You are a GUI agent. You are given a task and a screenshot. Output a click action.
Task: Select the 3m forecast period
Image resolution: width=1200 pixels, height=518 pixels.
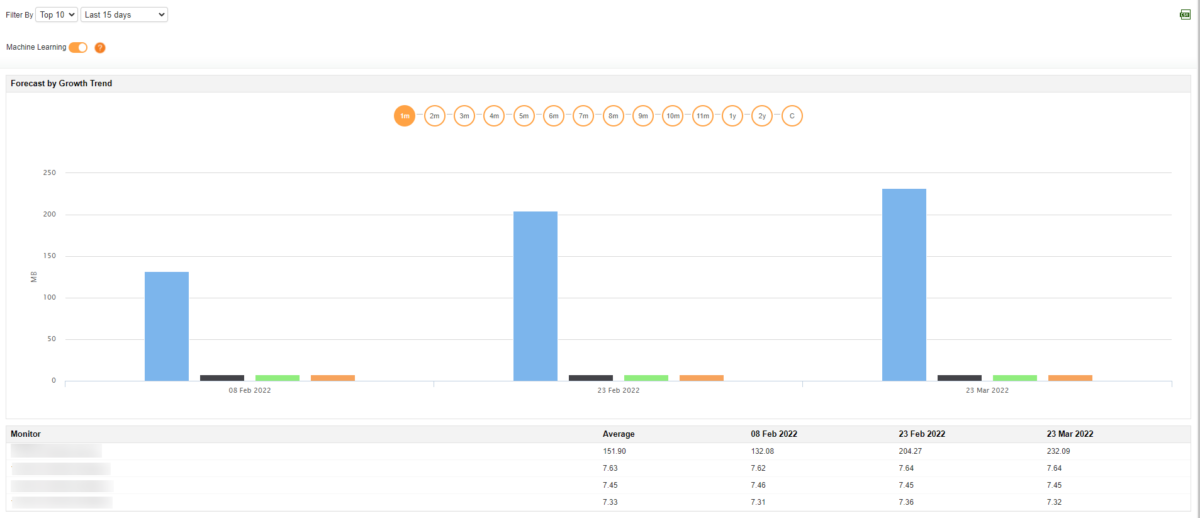(x=464, y=116)
